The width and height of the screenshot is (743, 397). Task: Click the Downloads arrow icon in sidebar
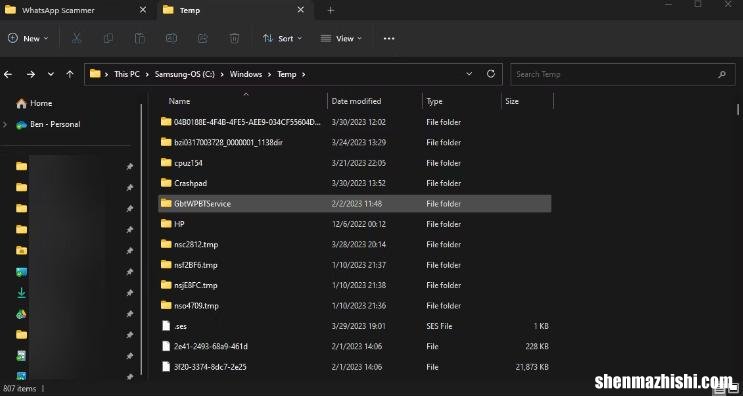click(x=21, y=293)
